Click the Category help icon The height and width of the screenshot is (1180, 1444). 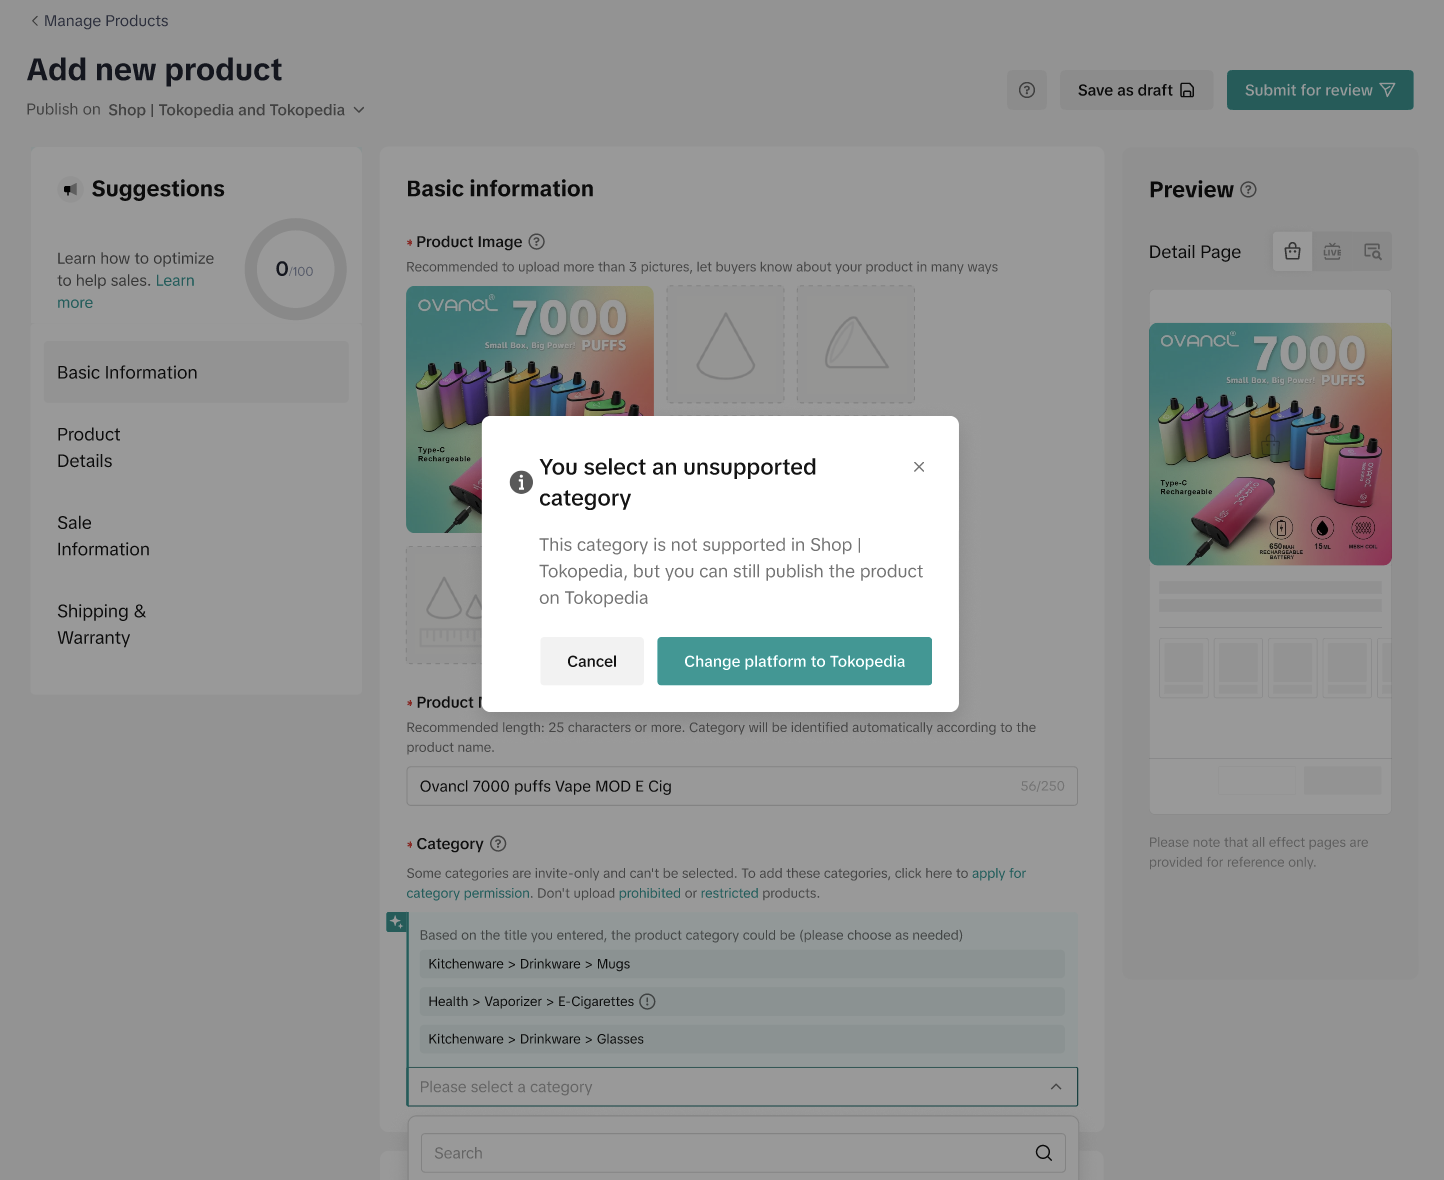498,843
